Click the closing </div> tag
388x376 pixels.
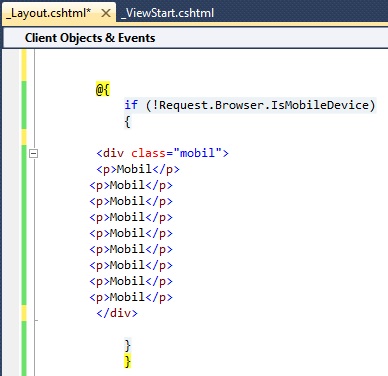pyautogui.click(x=117, y=313)
